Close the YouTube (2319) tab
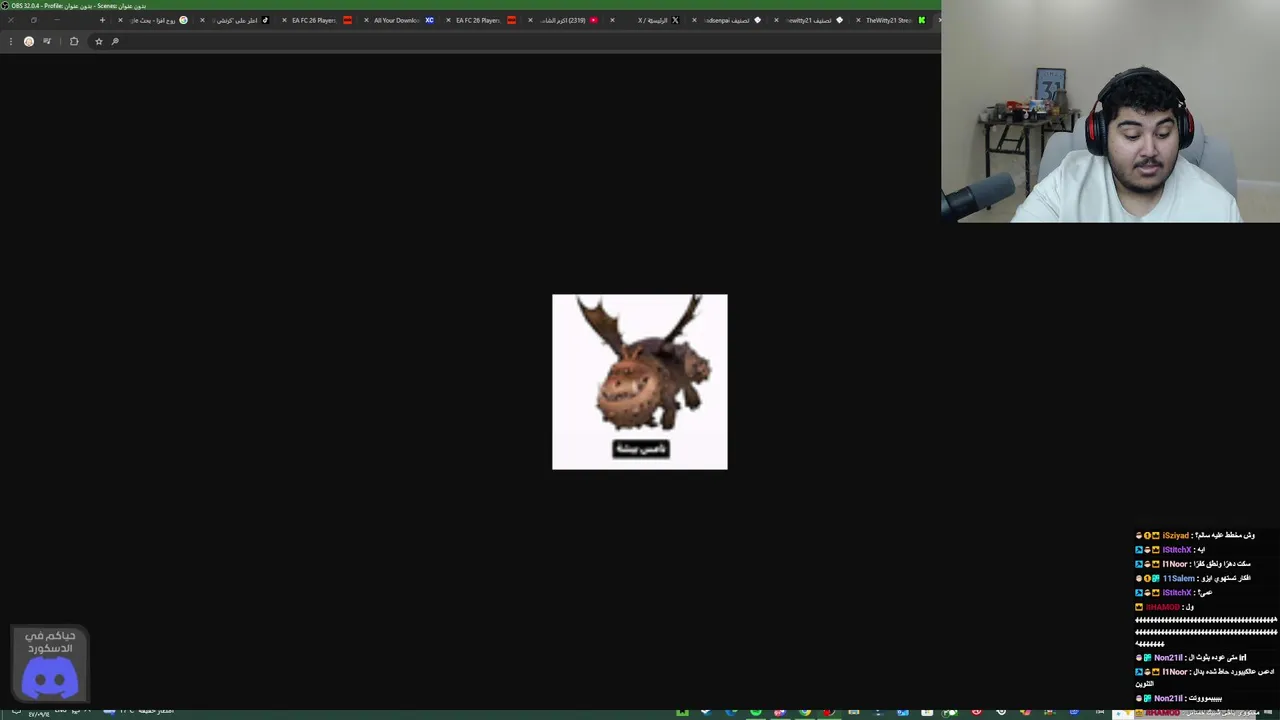The image size is (1280, 720). [x=530, y=20]
